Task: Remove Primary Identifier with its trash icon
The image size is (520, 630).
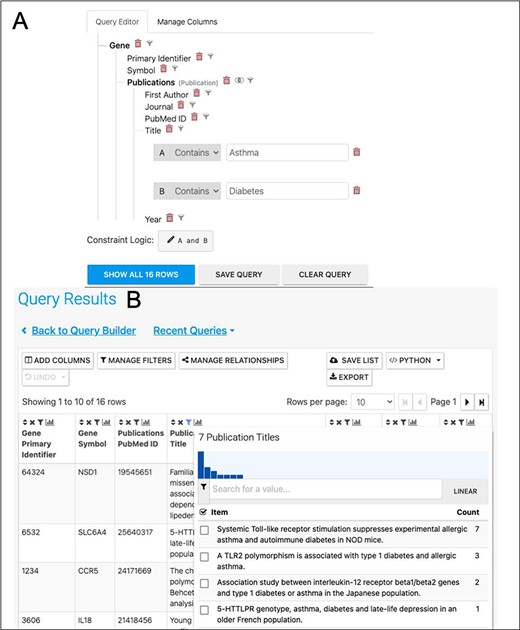Action: pyautogui.click(x=199, y=56)
